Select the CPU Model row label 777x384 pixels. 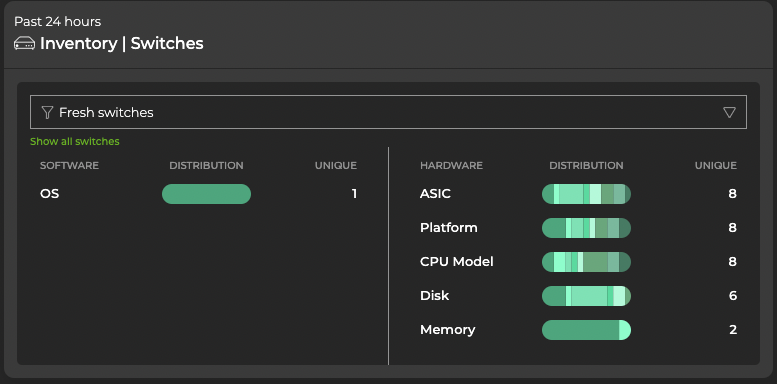[x=457, y=262]
